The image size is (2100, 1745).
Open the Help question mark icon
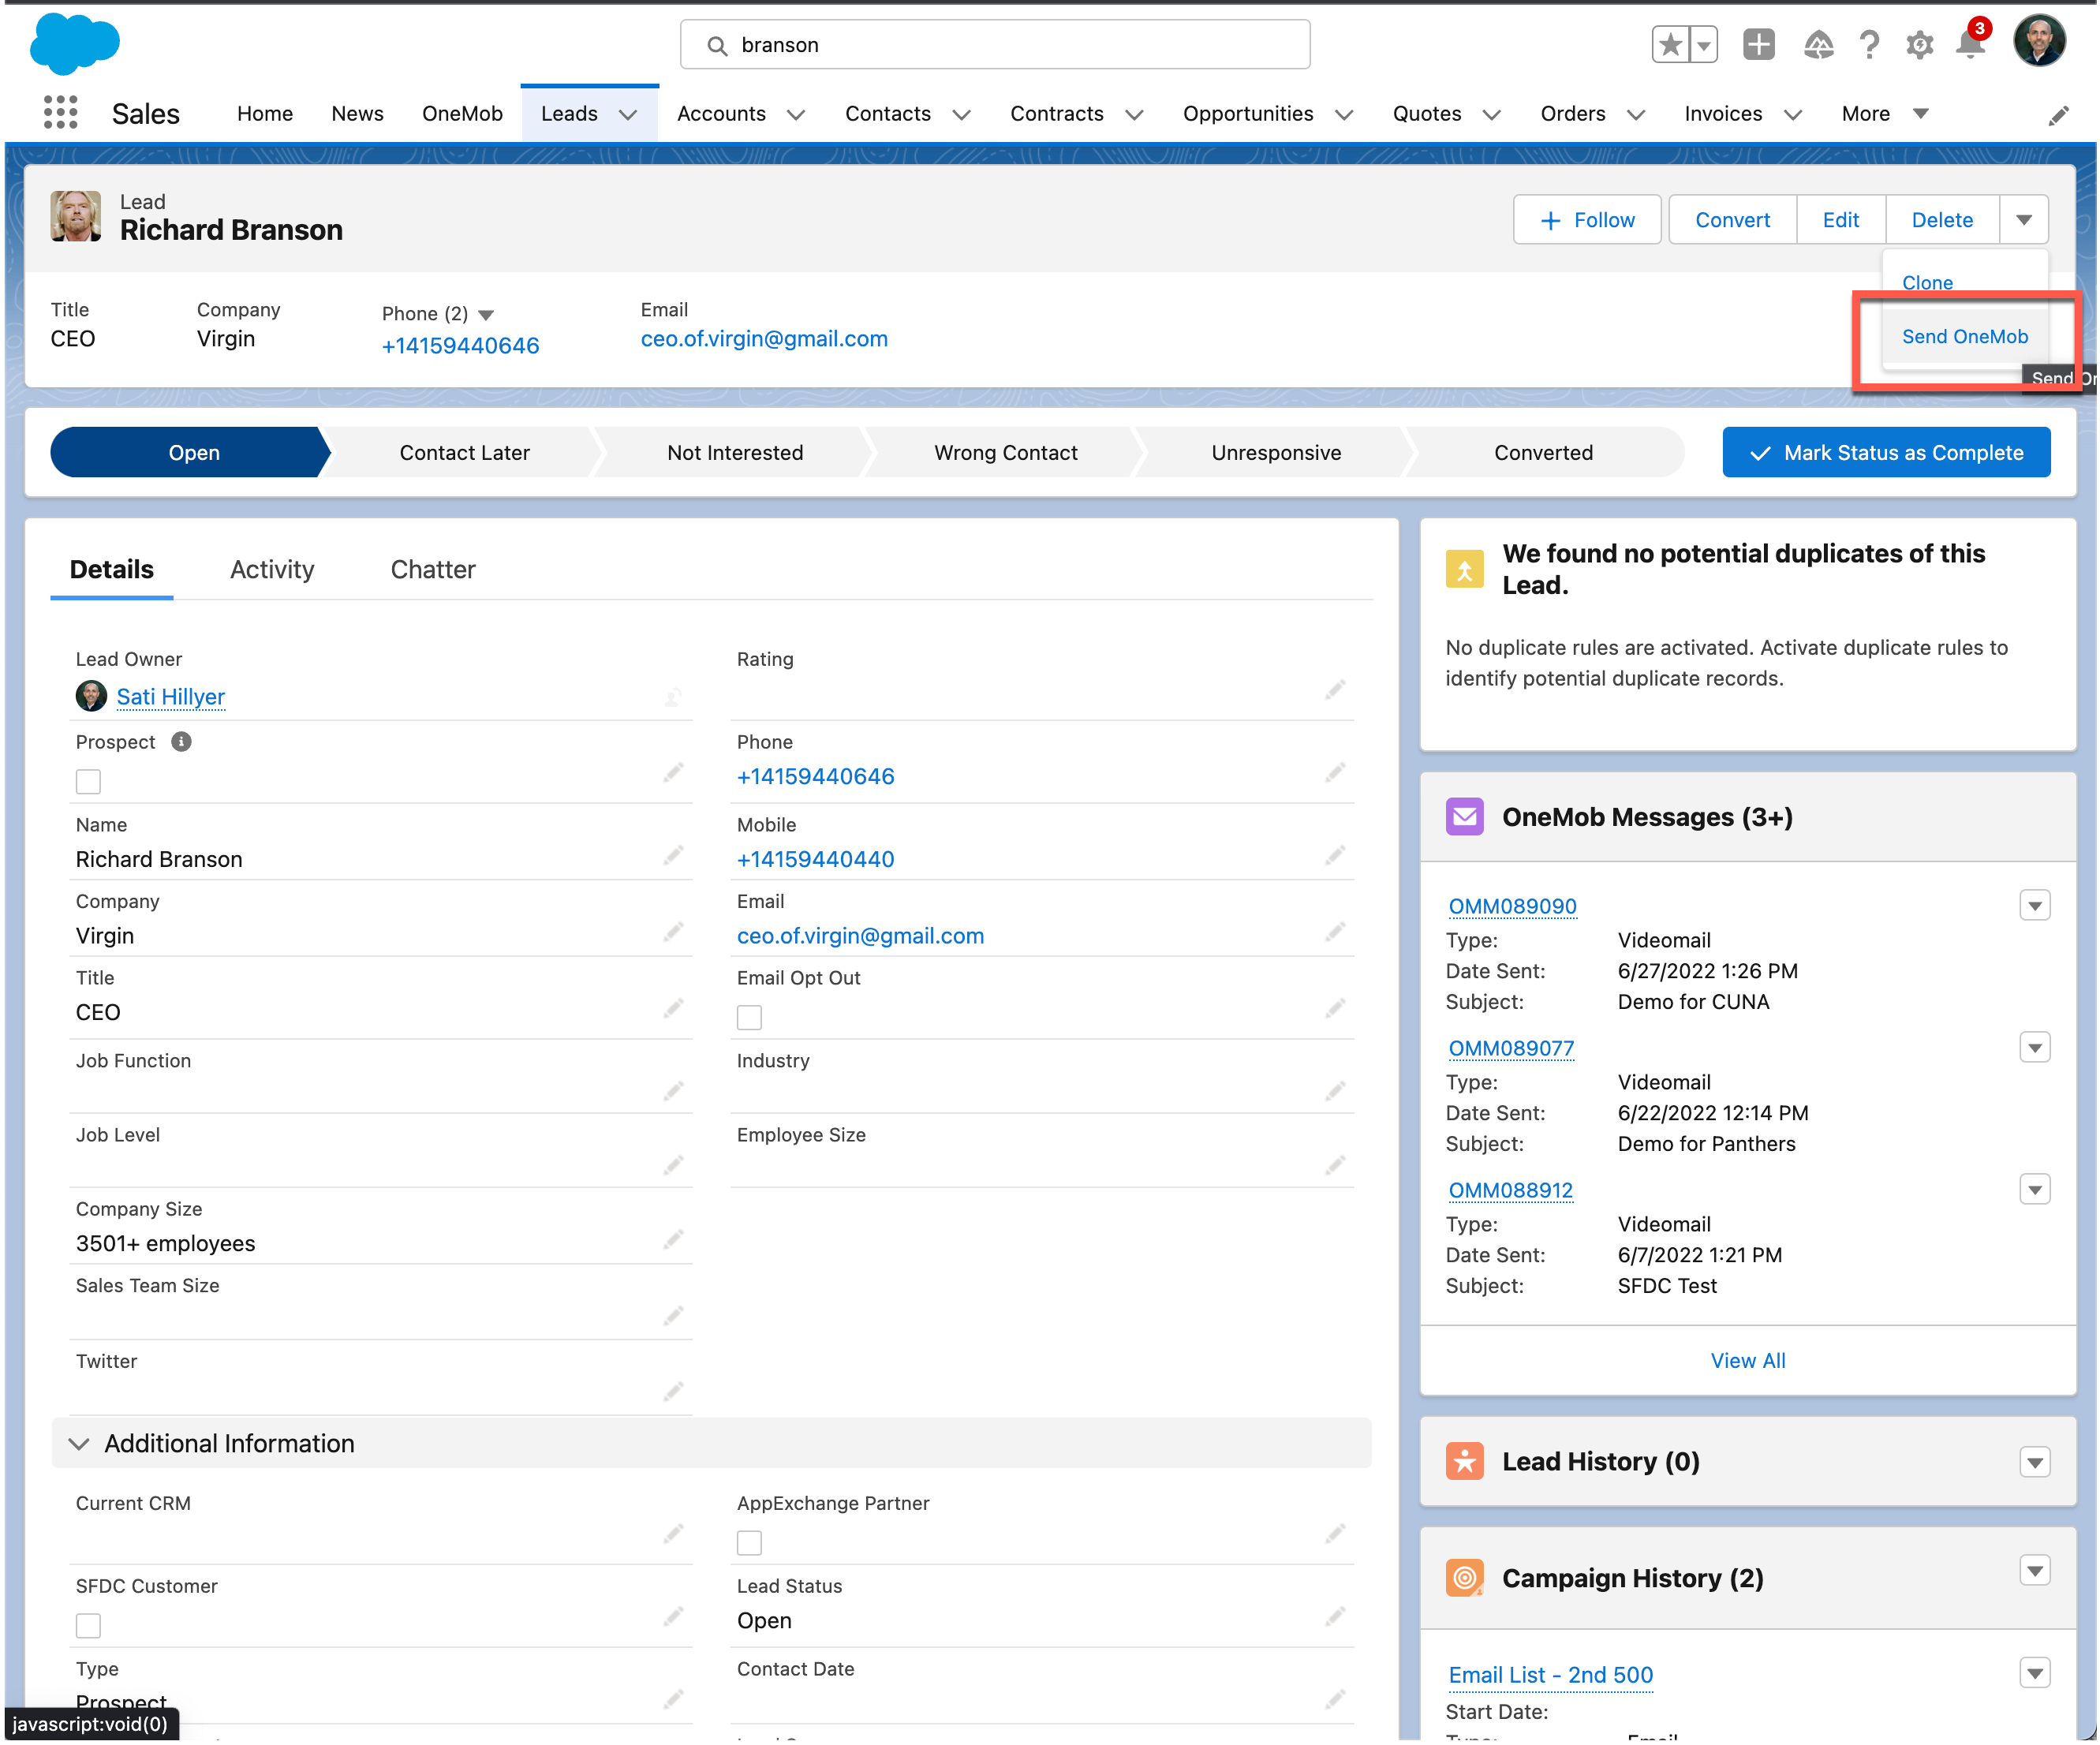pos(1868,44)
